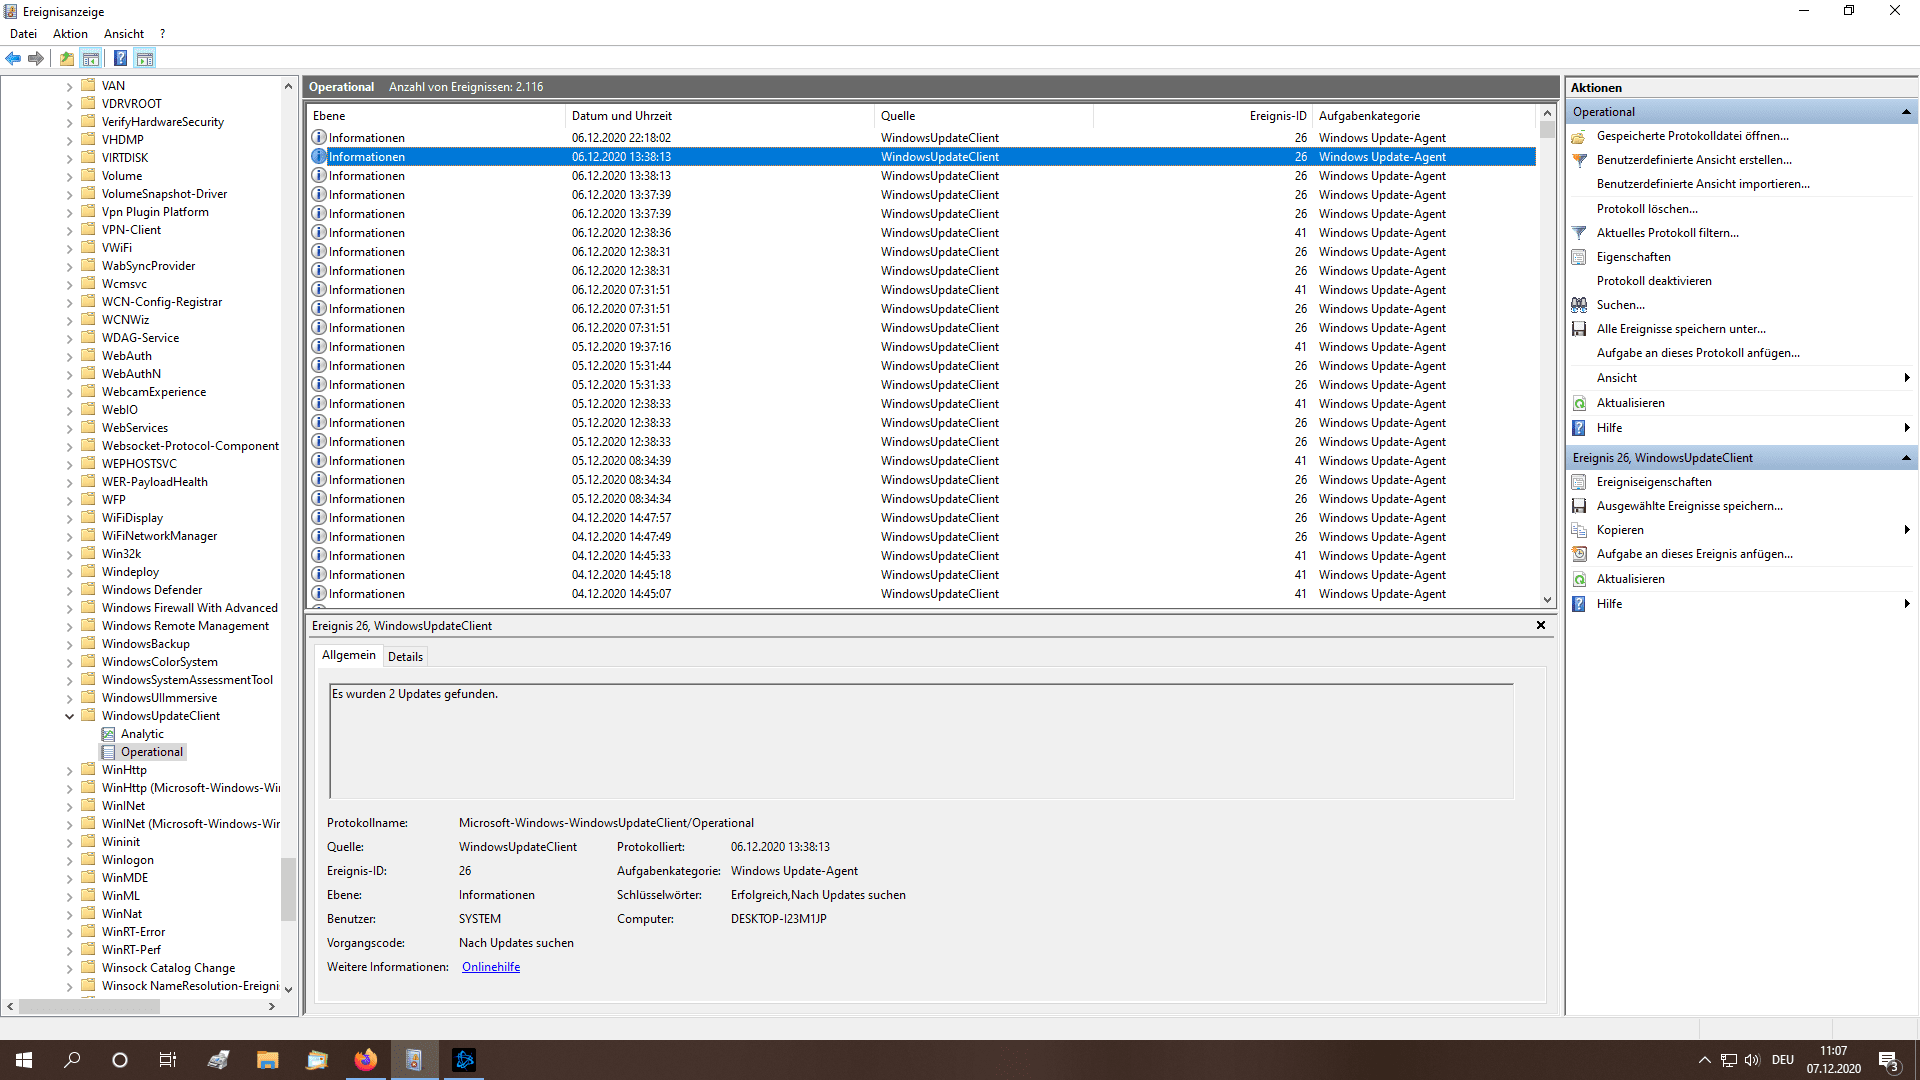Collapse the Operational actions section
The width and height of the screenshot is (1920, 1080).
(1906, 112)
